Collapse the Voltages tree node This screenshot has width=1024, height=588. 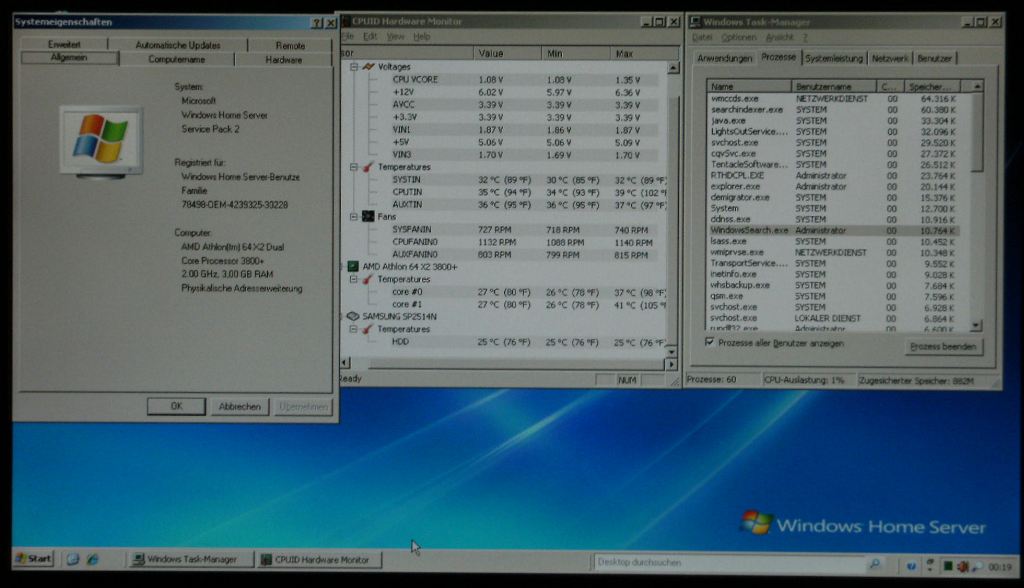(x=354, y=67)
